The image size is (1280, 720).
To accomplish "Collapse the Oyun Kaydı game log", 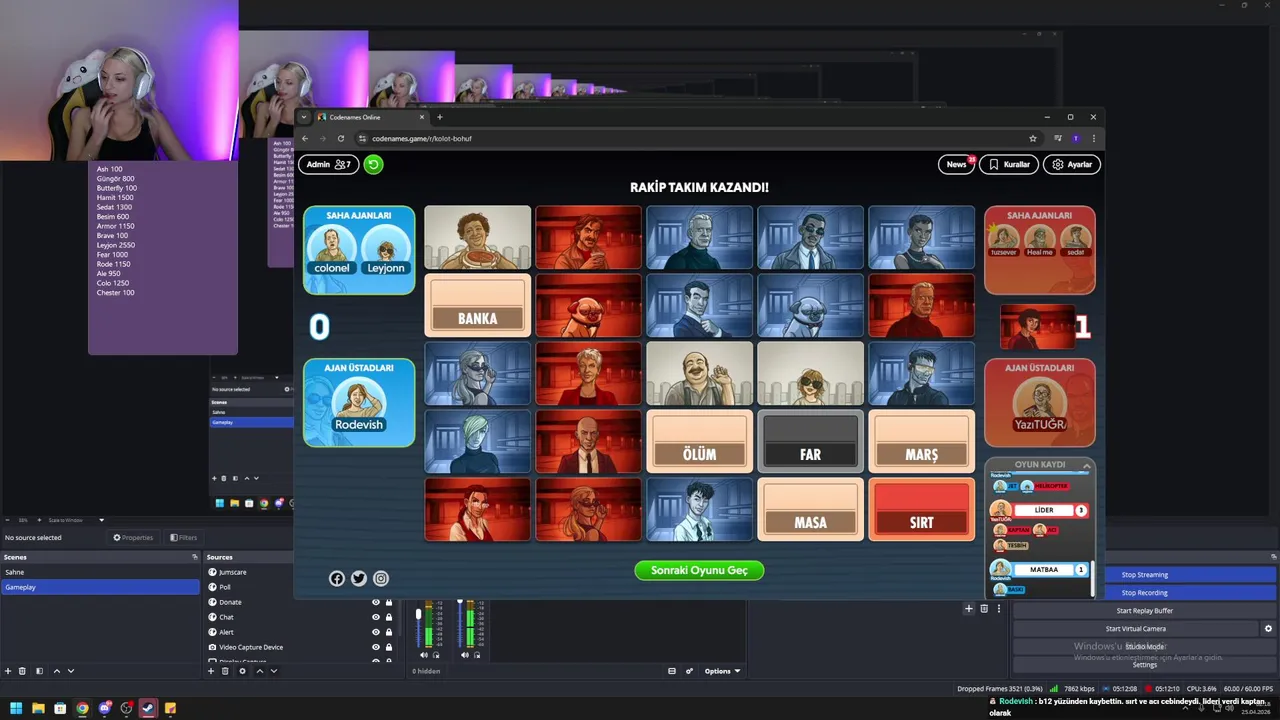I will 1087,465.
